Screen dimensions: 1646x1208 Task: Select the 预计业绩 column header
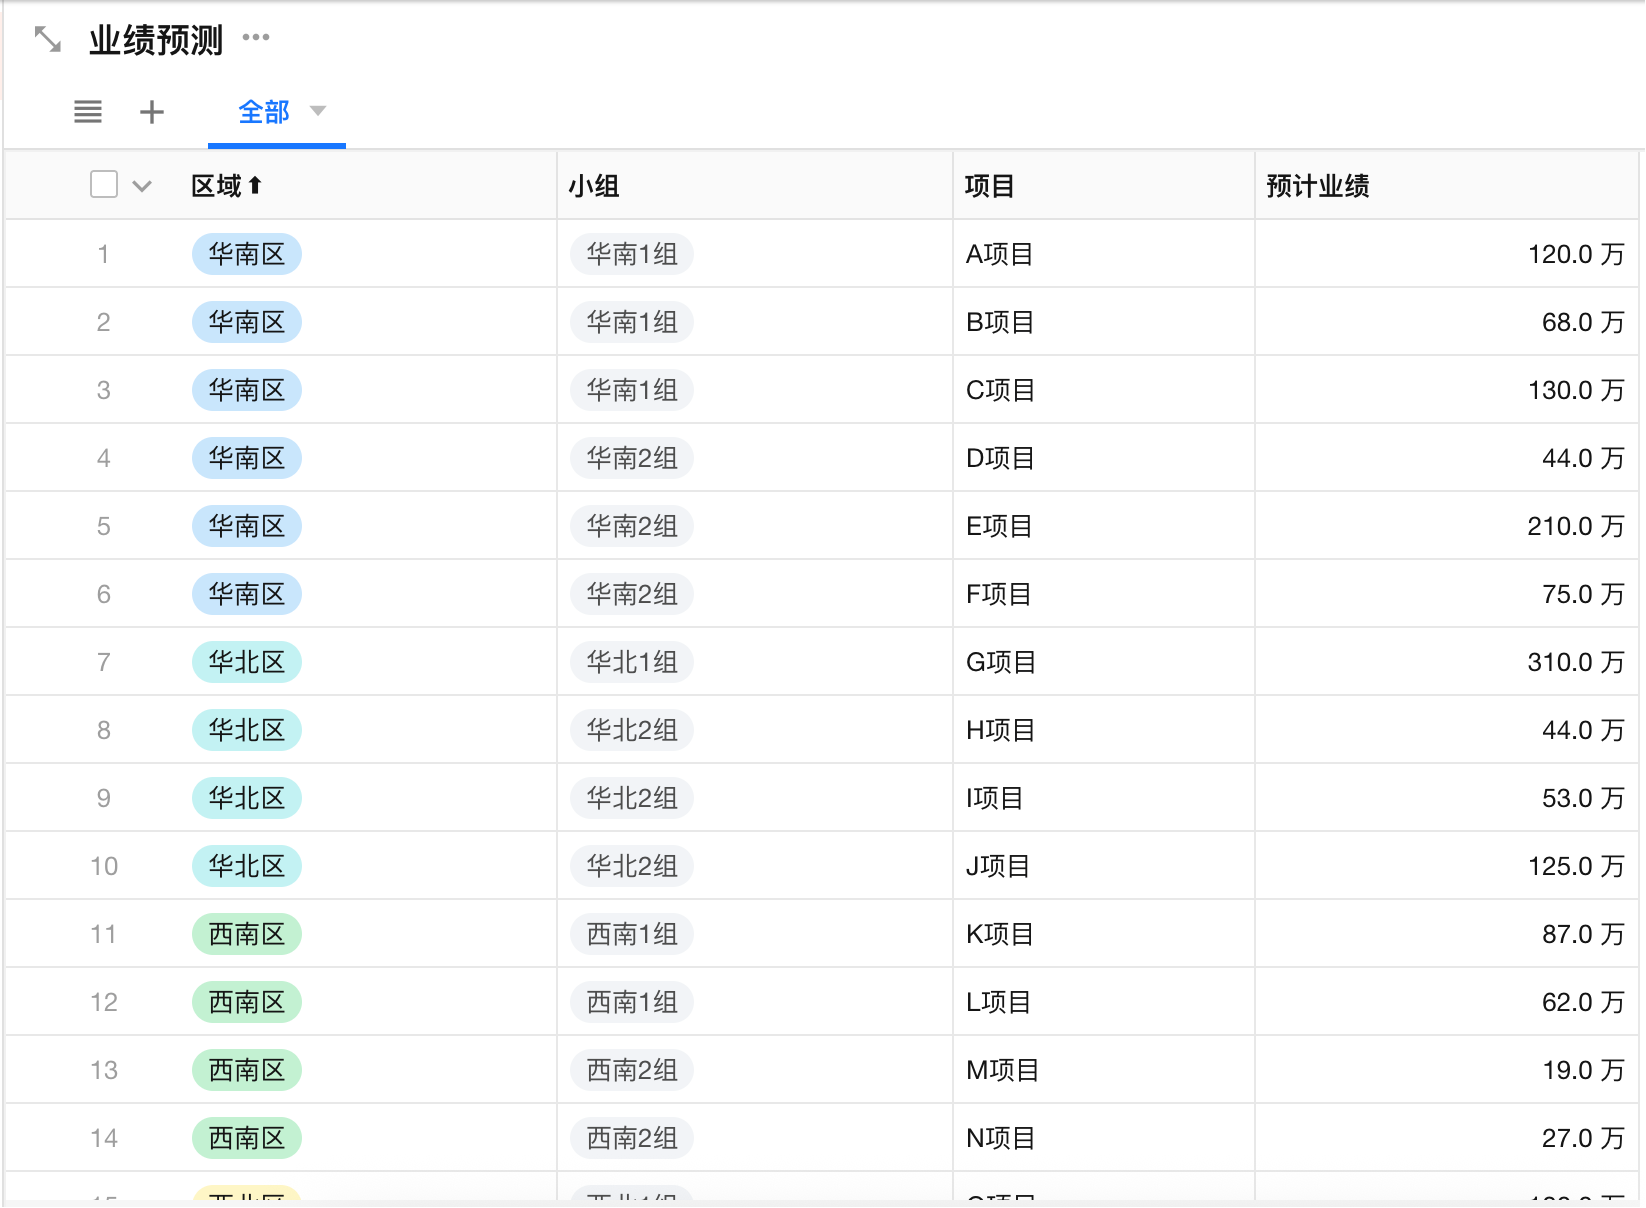click(1317, 186)
